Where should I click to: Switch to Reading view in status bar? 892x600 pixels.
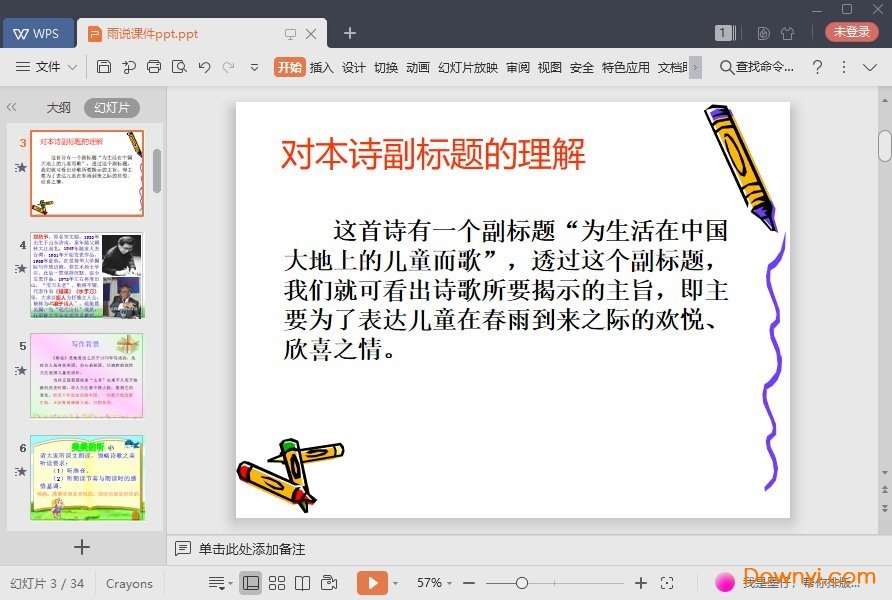coord(302,583)
